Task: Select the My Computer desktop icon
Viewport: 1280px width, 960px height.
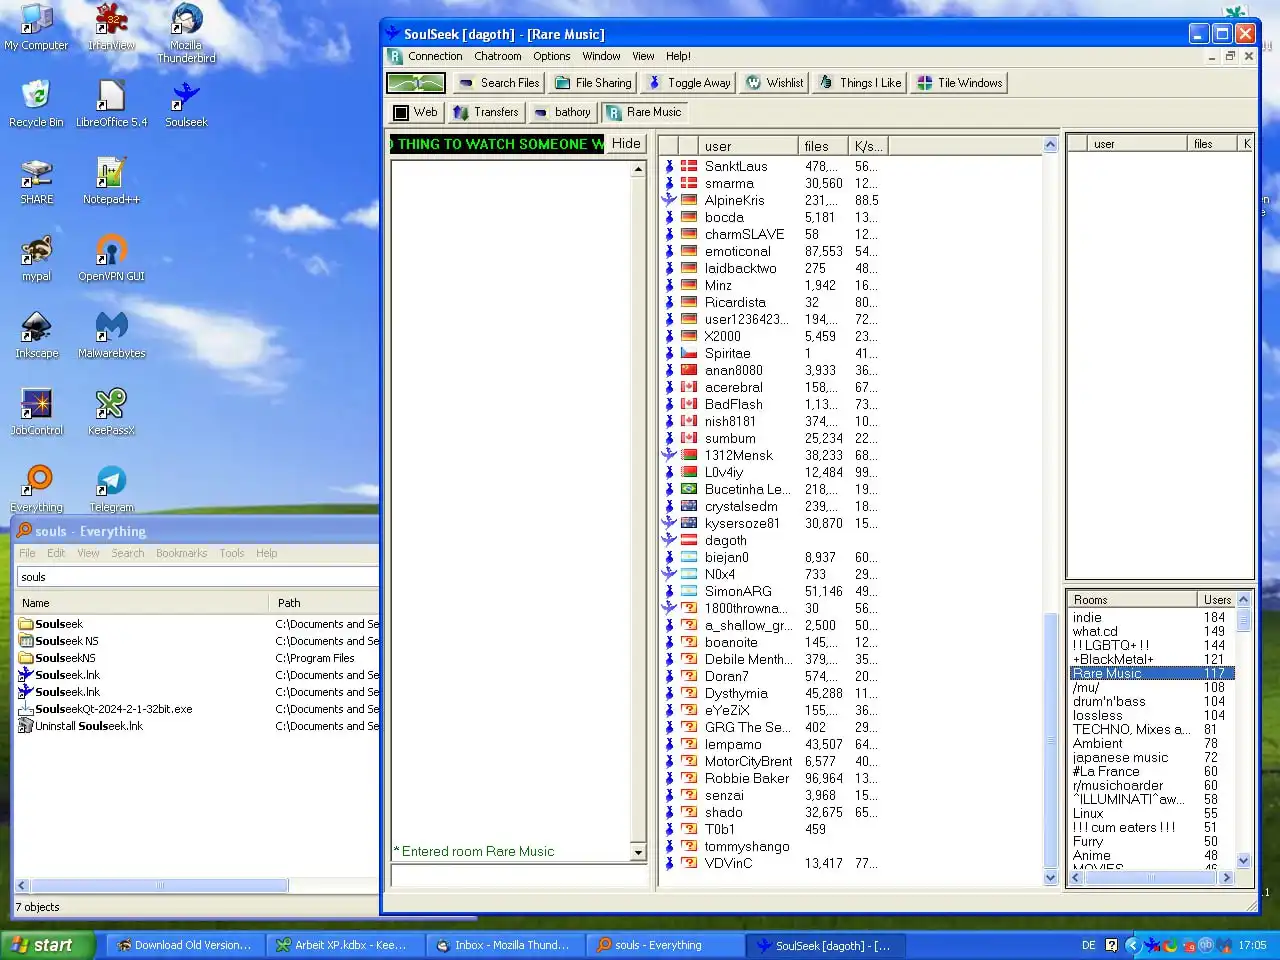Action: pos(36,28)
